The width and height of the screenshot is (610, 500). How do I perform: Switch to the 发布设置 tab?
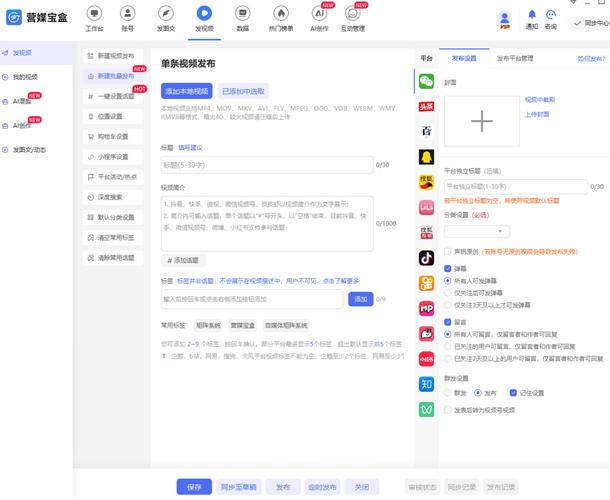464,58
